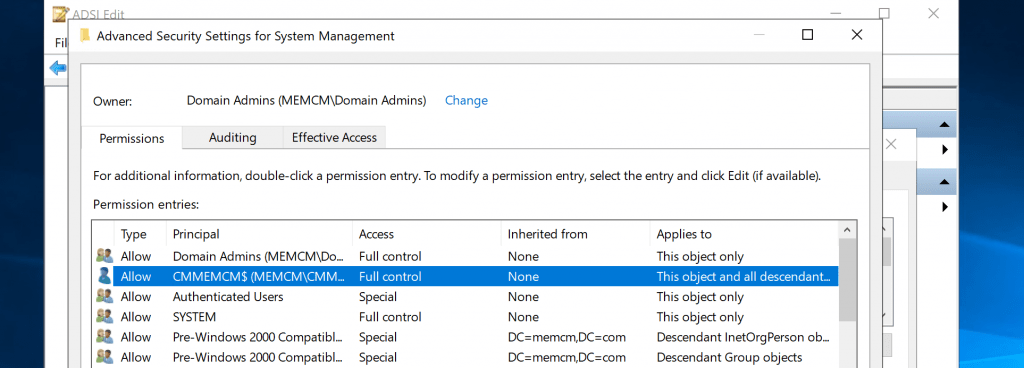Click the back arrow in the ADSI Edit toolbar
This screenshot has height=368, width=1024.
(58, 68)
